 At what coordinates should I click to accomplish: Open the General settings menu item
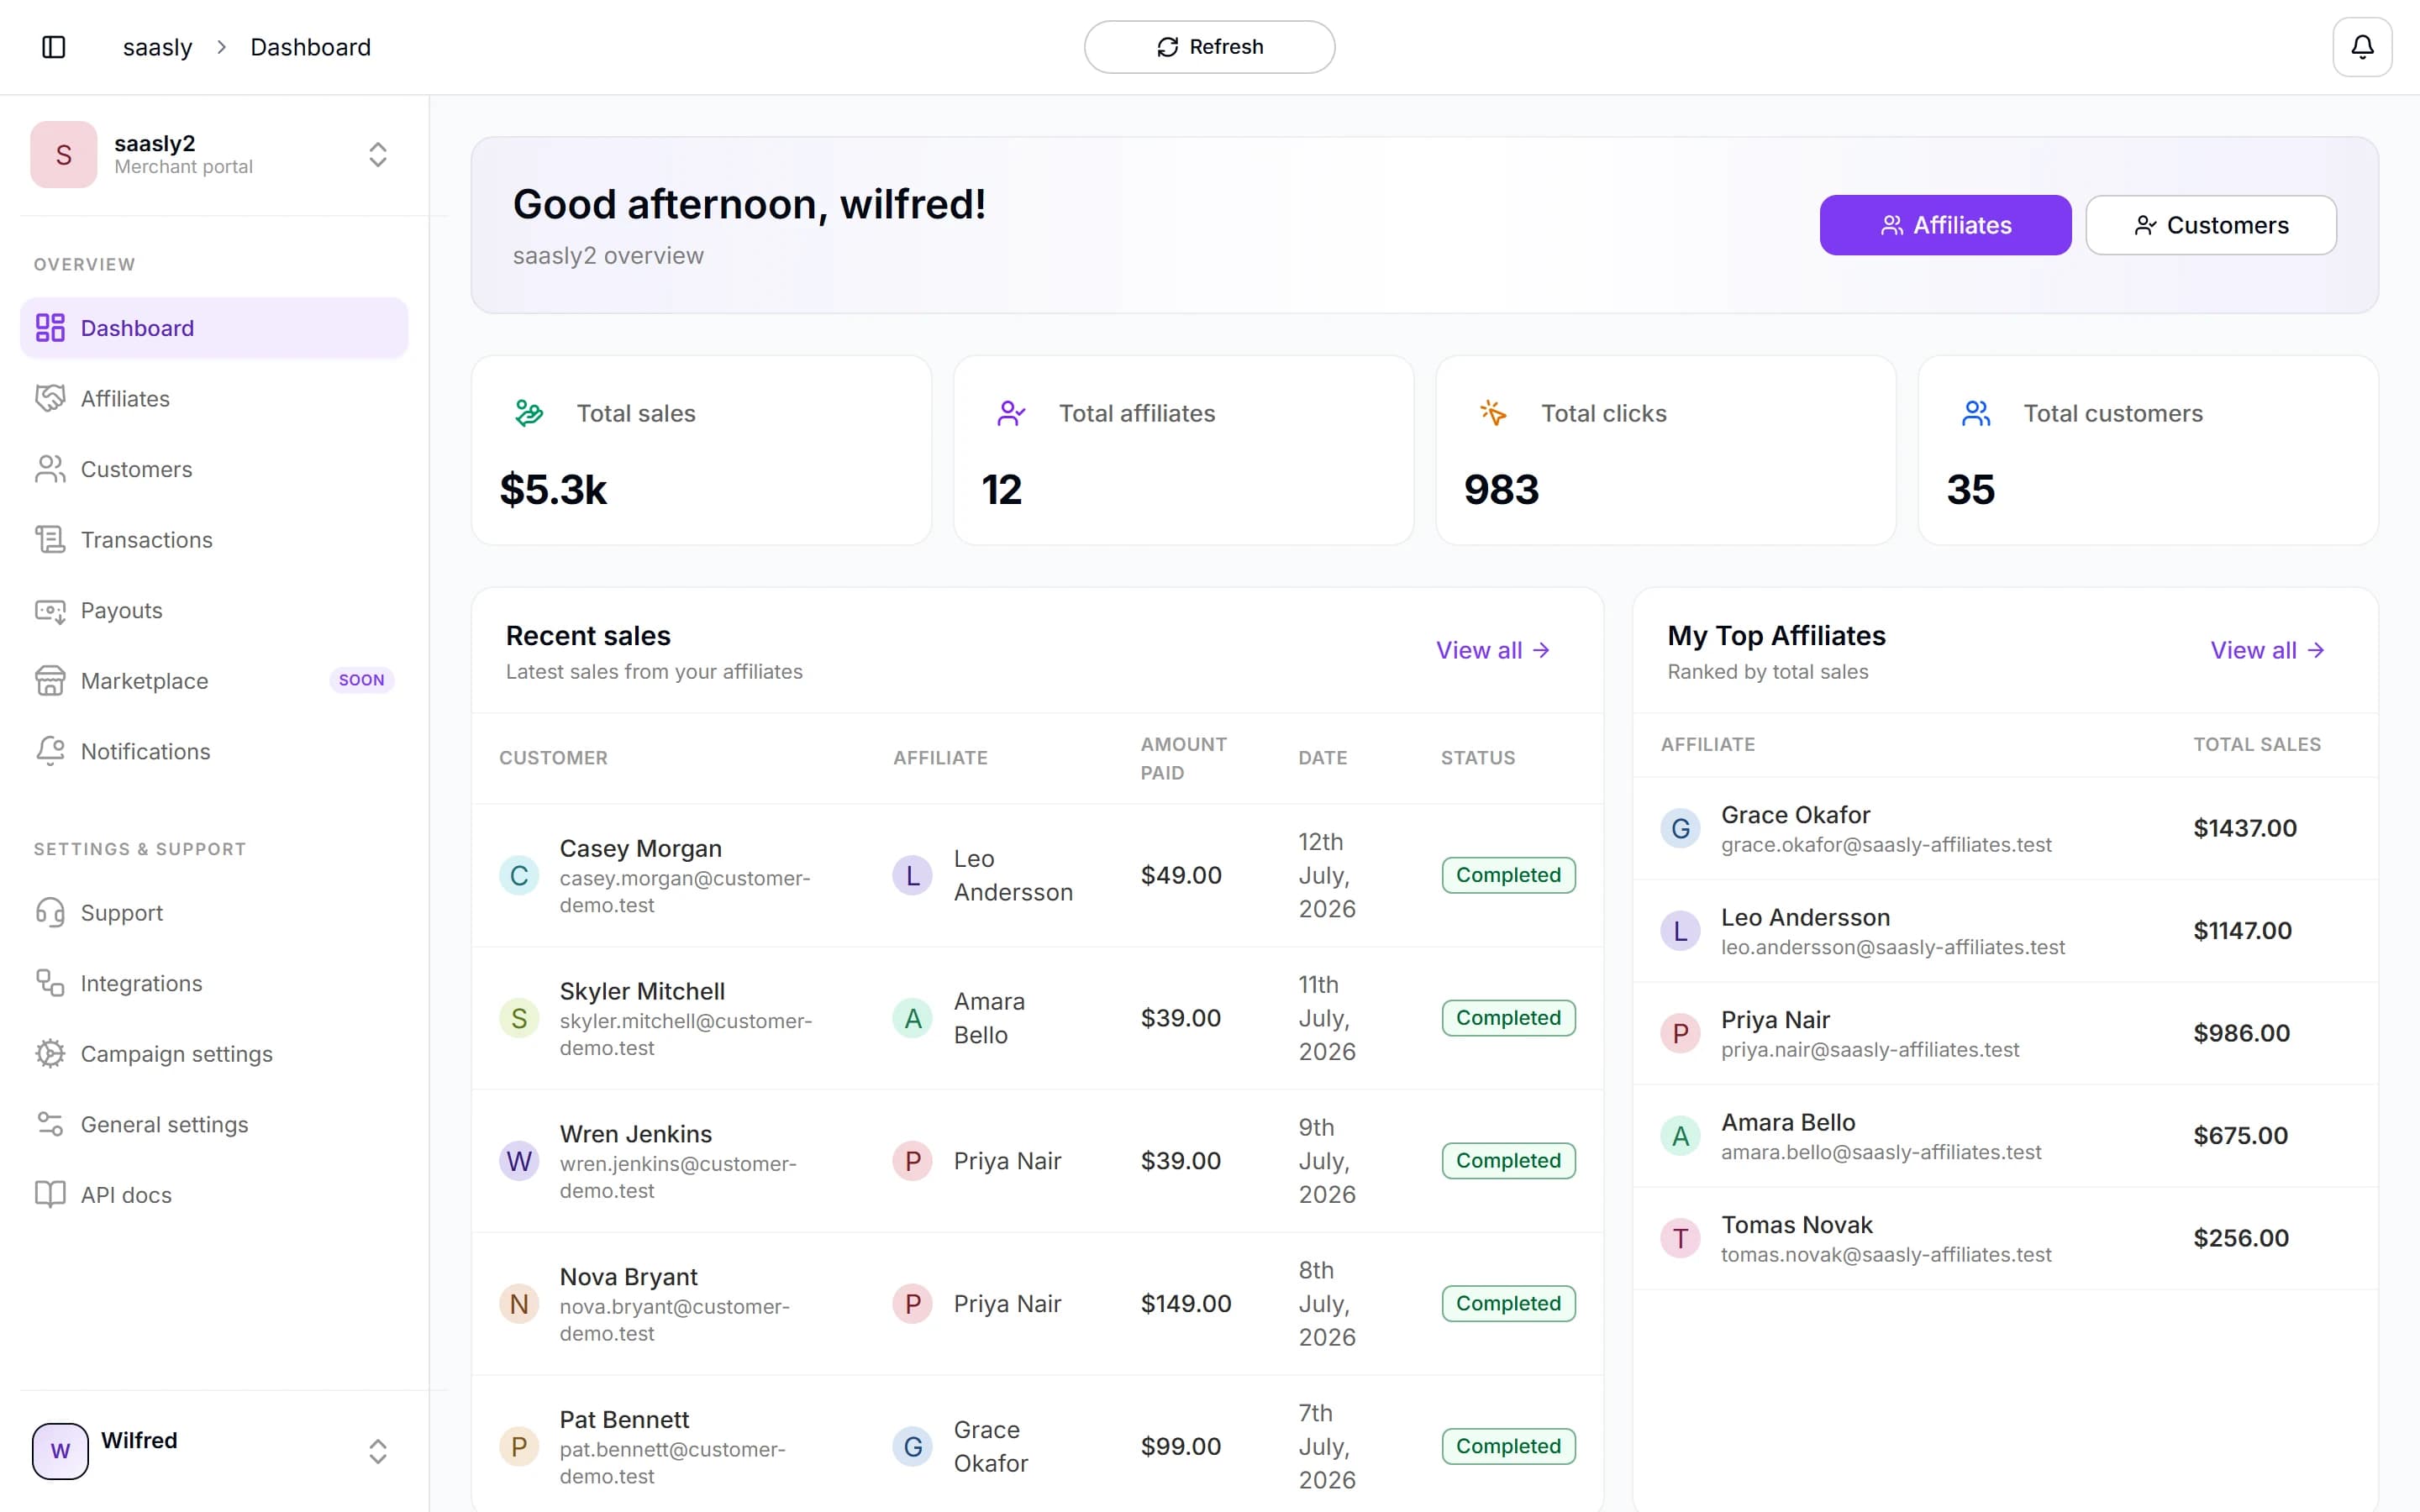[214, 1124]
